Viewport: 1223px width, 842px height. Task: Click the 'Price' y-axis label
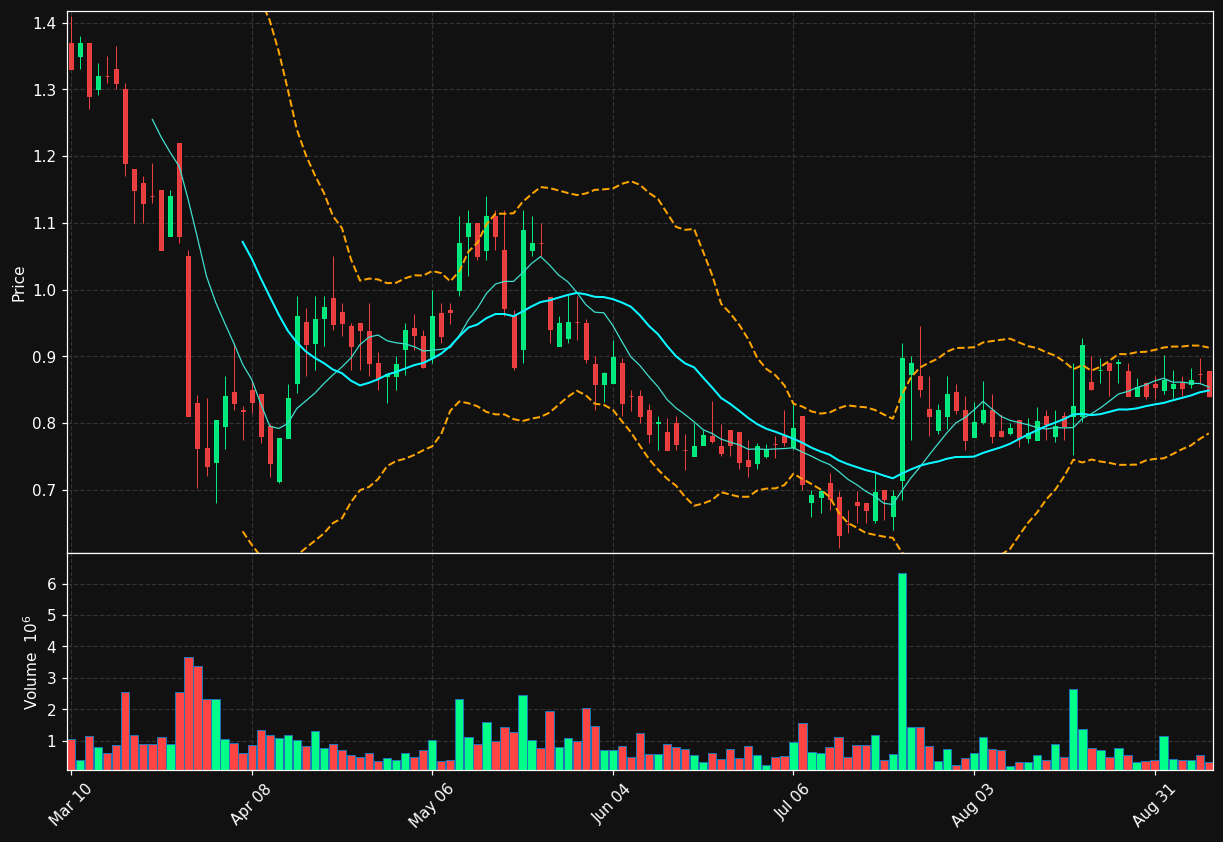(x=19, y=283)
